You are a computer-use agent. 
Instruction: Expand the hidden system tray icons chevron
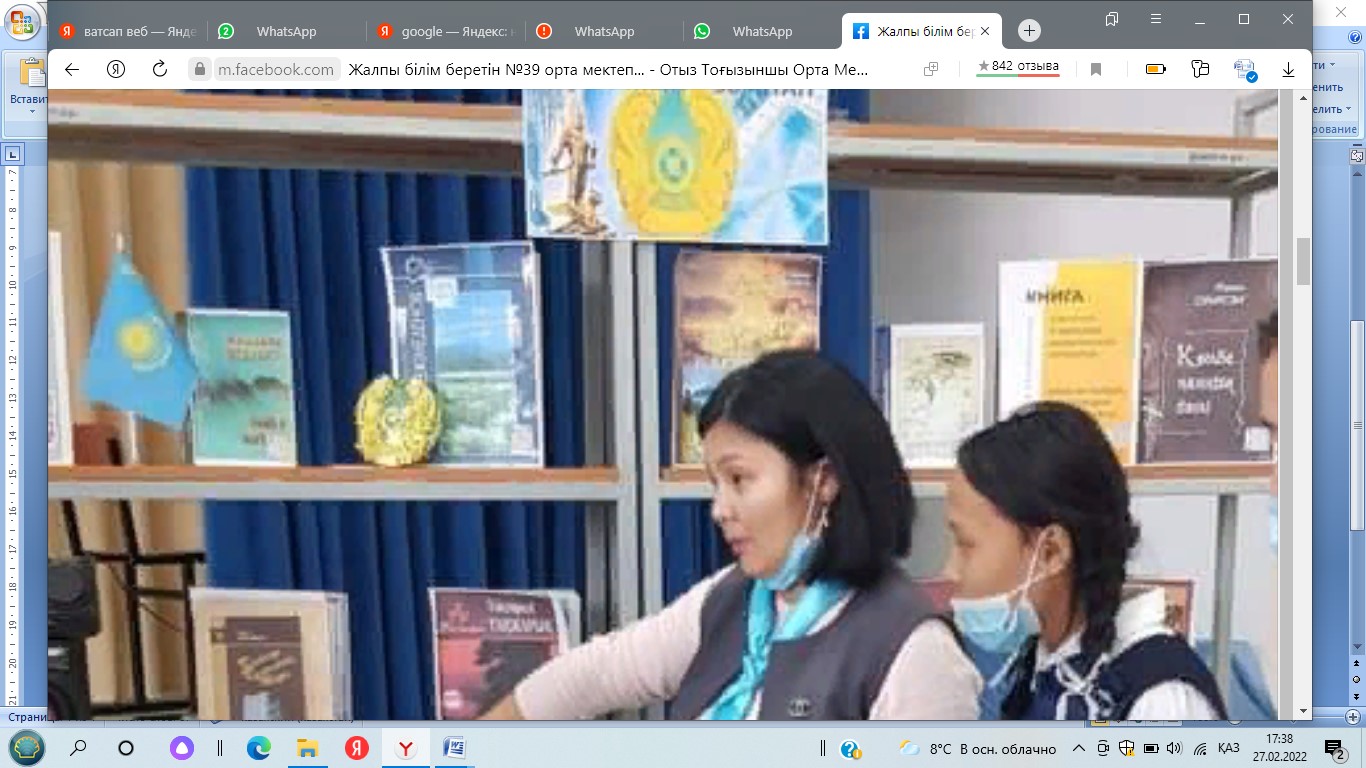(x=1079, y=748)
